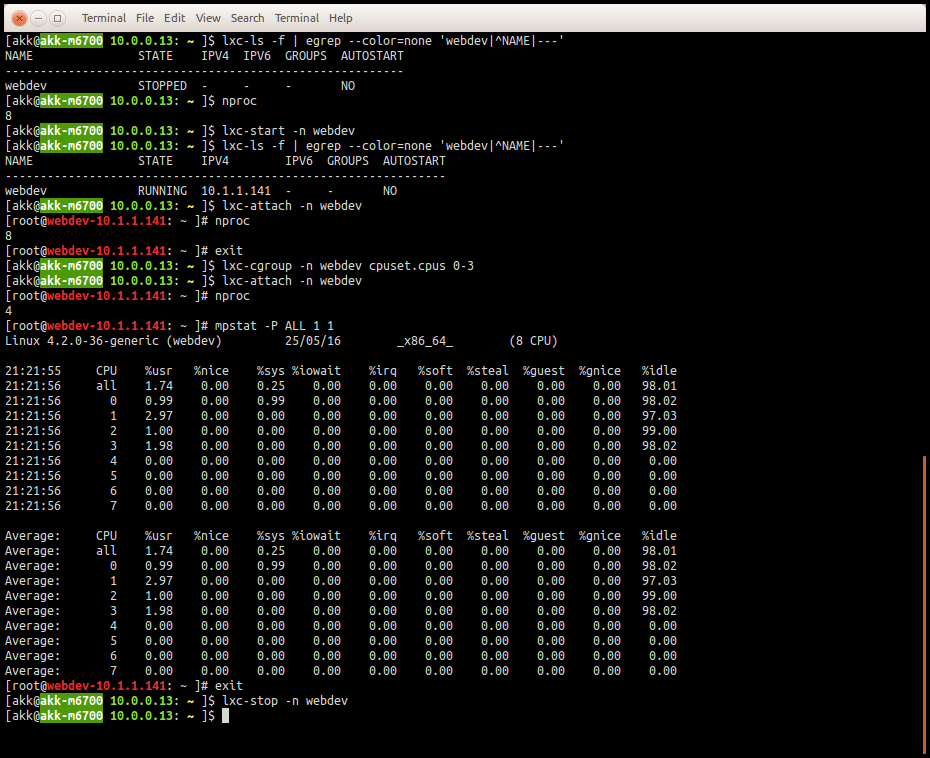The width and height of the screenshot is (930, 758).
Task: Minimize the terminal window
Action: pyautogui.click(x=38, y=18)
